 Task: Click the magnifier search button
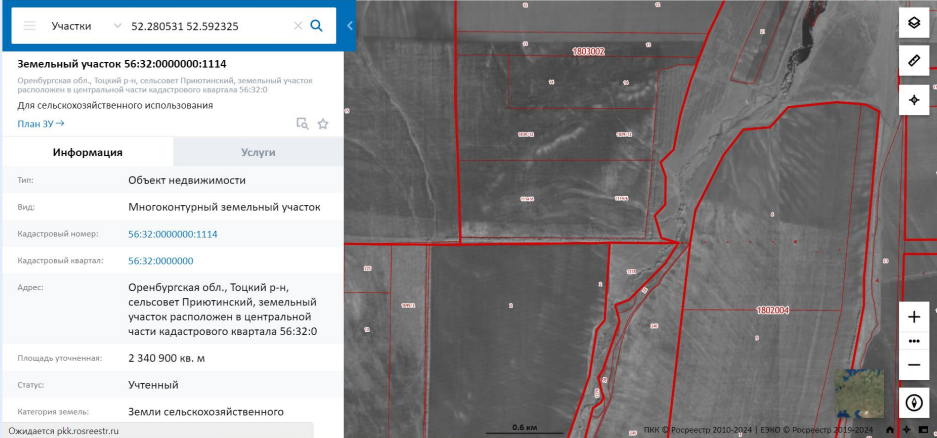pos(317,25)
